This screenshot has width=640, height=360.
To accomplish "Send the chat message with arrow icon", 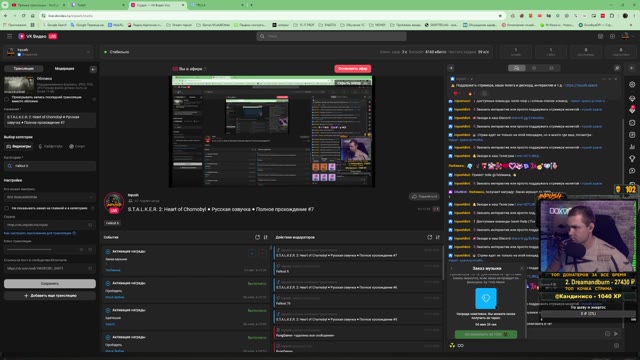I will click(x=616, y=334).
